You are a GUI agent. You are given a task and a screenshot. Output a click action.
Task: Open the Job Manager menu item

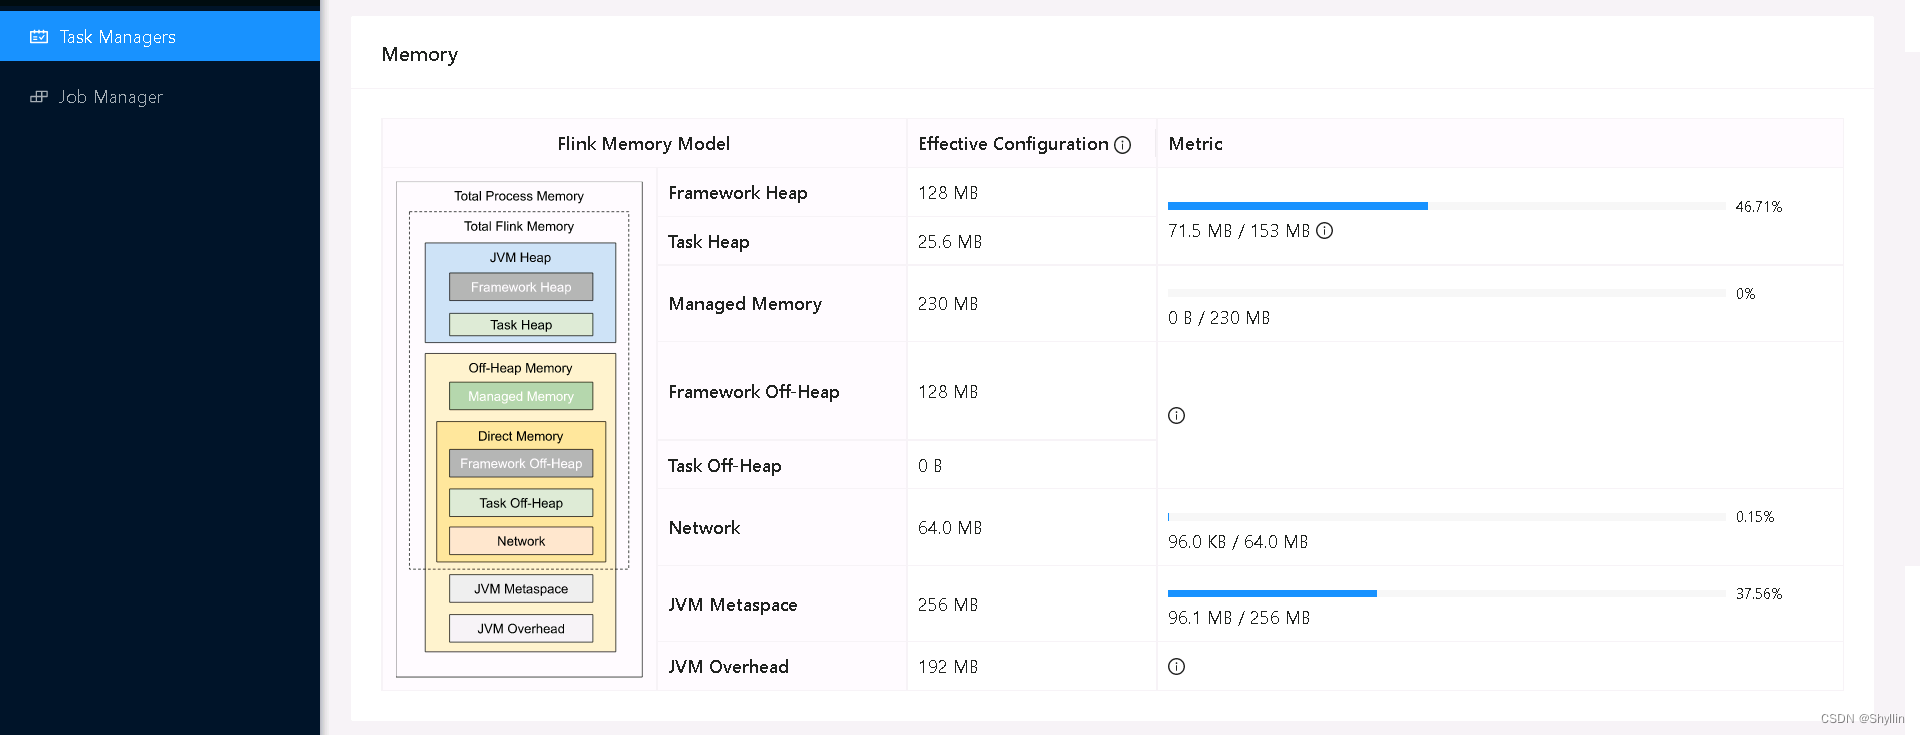160,97
